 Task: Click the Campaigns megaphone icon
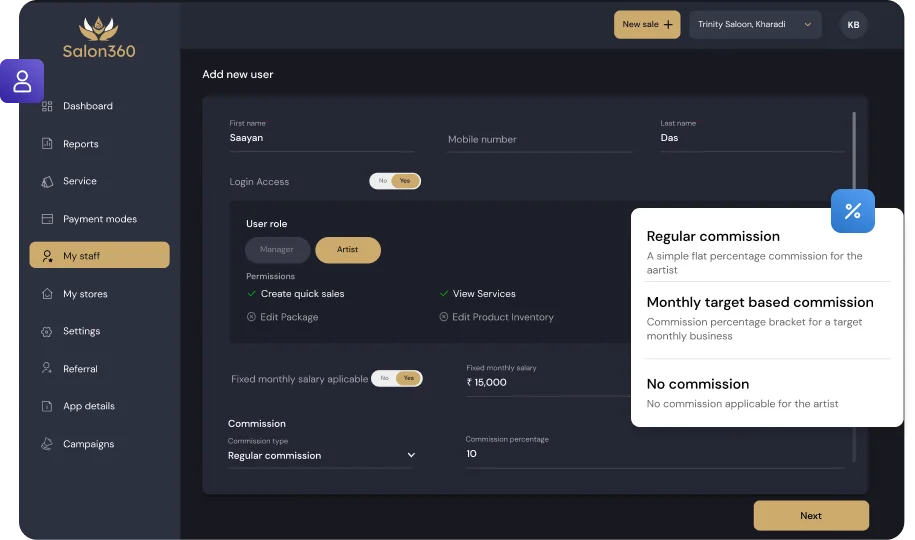pos(47,444)
